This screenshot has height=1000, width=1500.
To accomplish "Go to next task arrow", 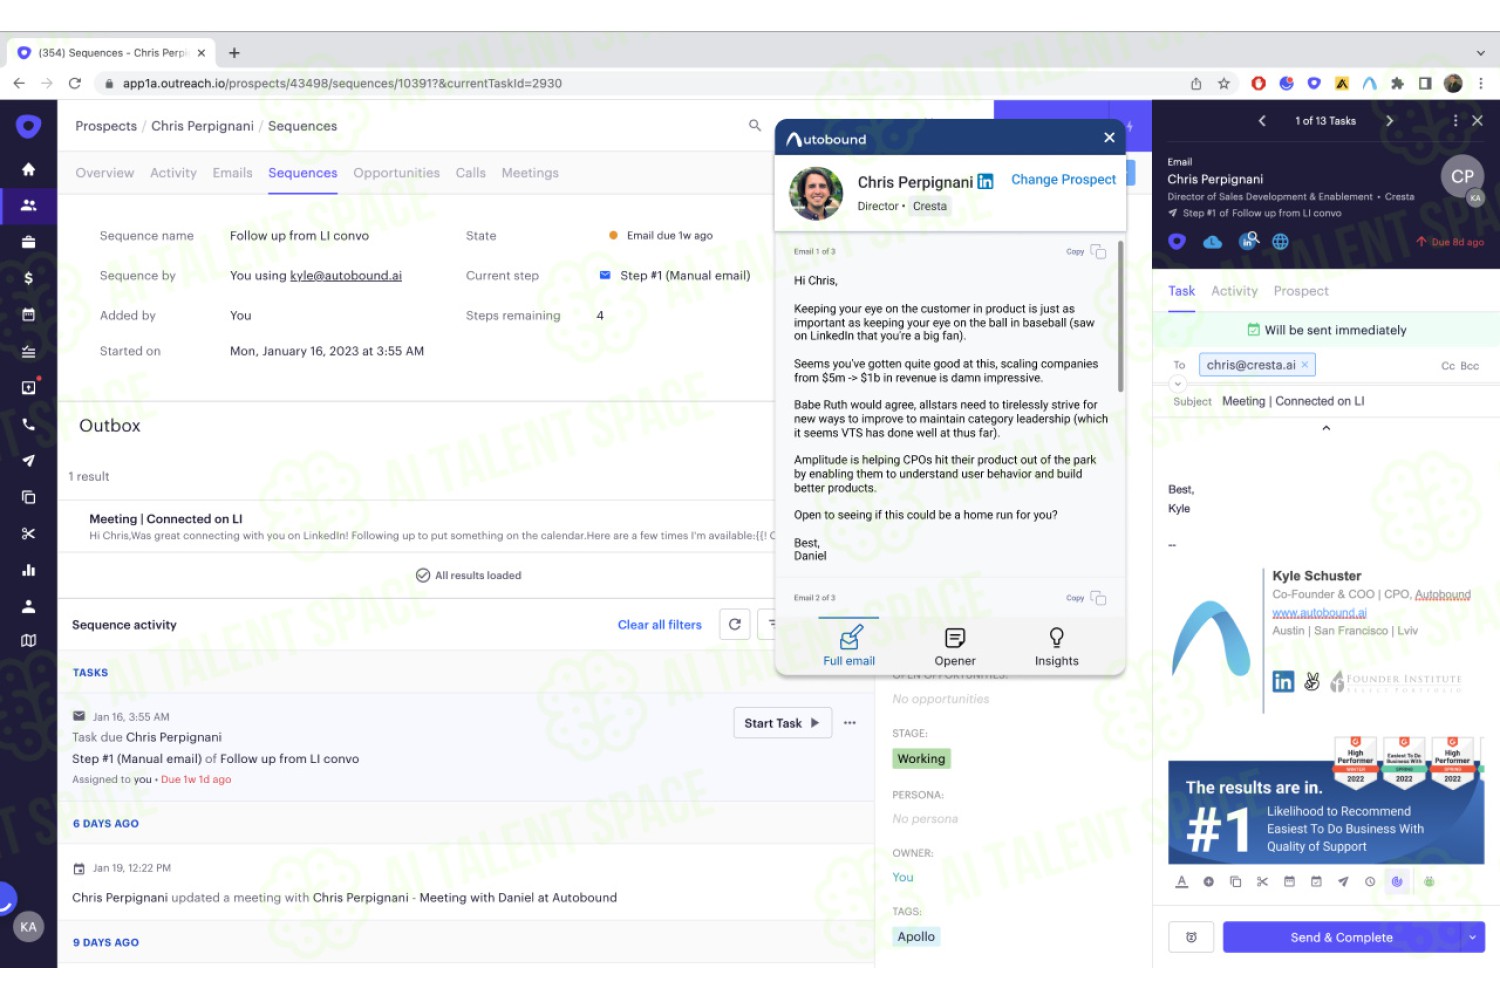I will (1389, 120).
